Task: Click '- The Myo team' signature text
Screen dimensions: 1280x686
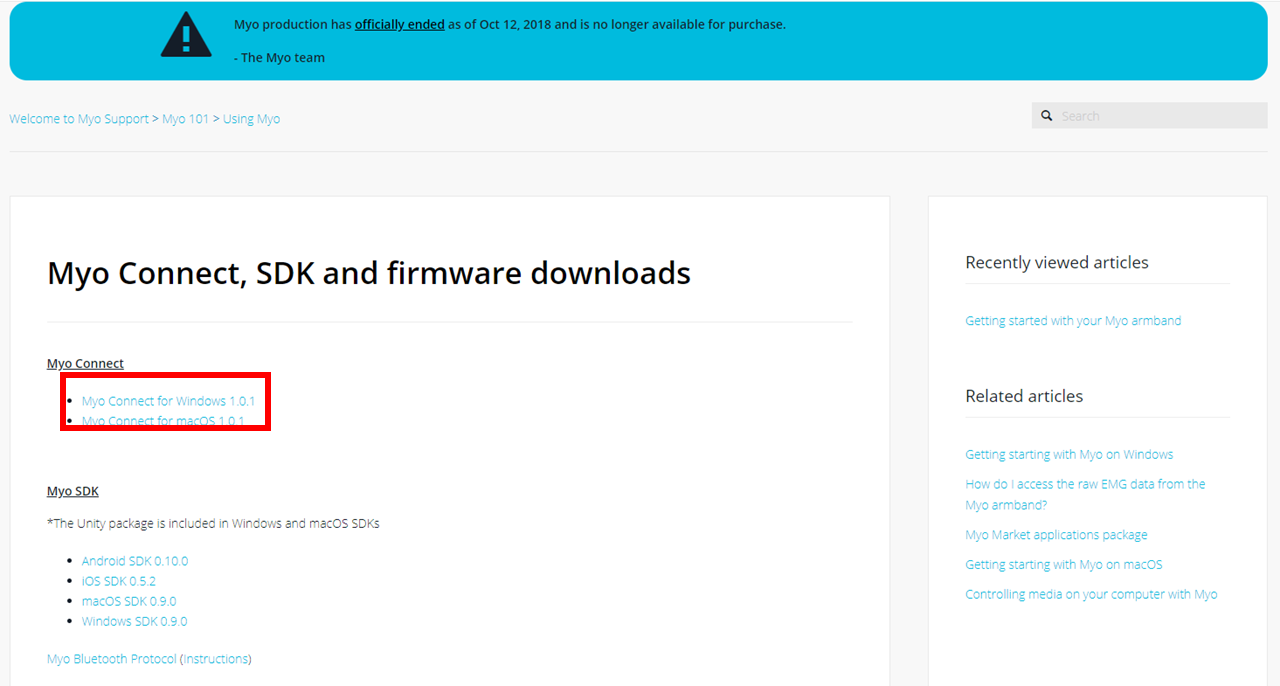Action: (279, 58)
